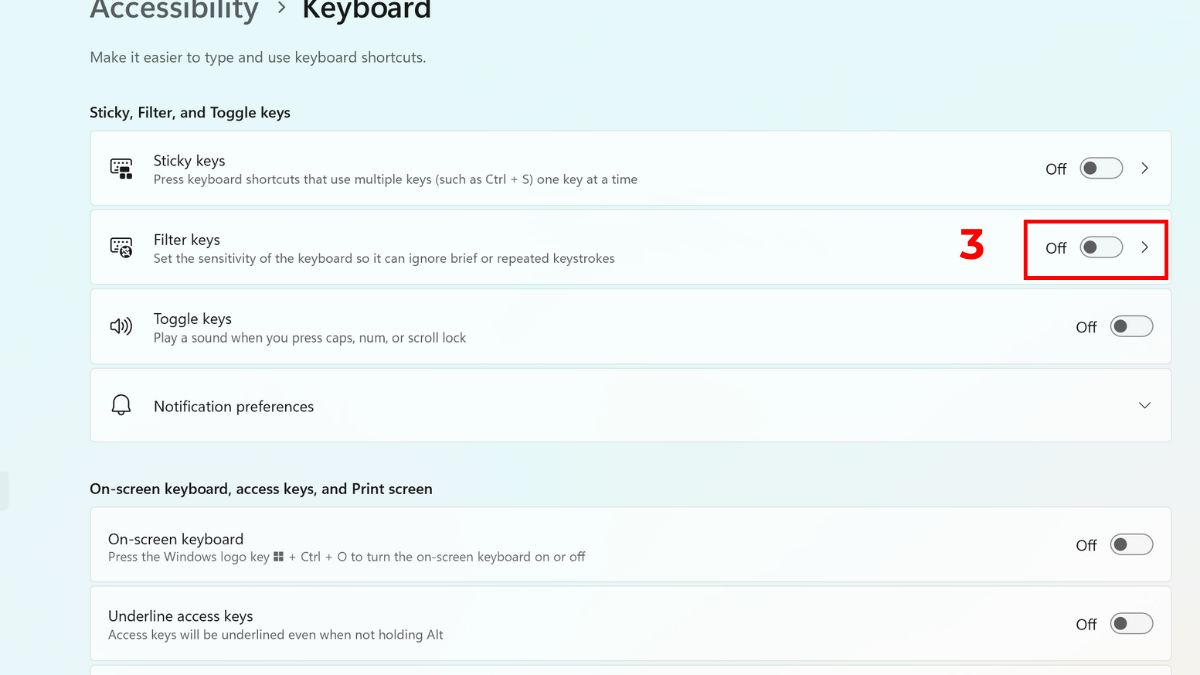The height and width of the screenshot is (675, 1200).
Task: Click the Keyboard breadcrumb title
Action: pyautogui.click(x=367, y=11)
